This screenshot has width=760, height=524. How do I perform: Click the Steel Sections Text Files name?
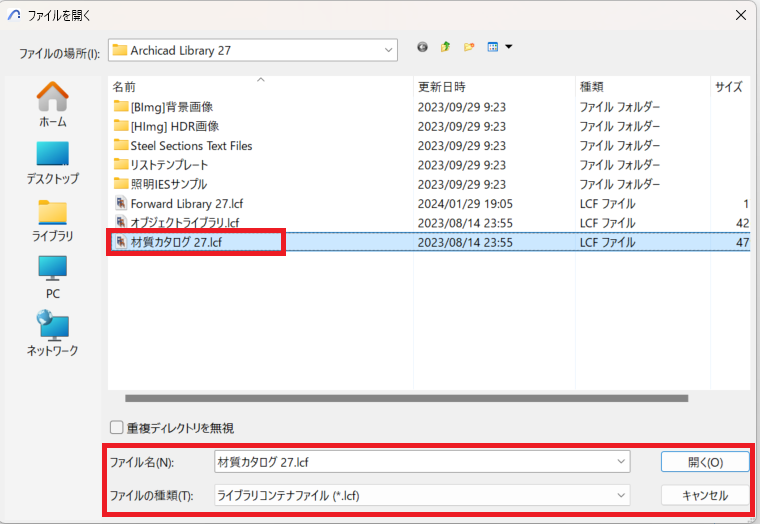point(191,145)
